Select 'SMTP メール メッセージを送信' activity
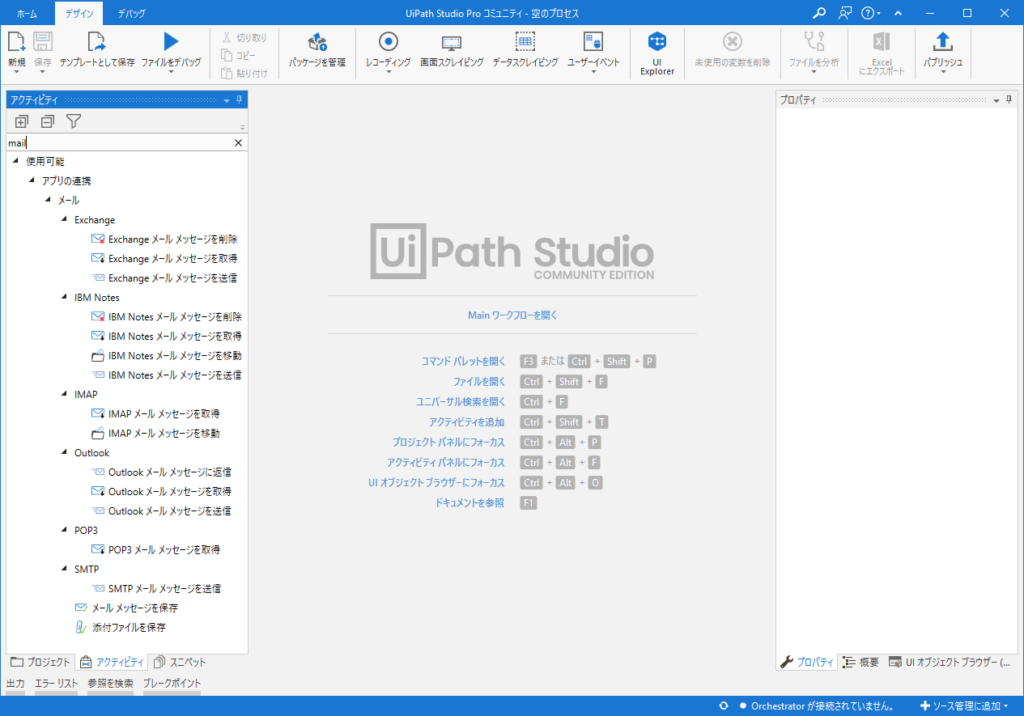 click(x=164, y=589)
